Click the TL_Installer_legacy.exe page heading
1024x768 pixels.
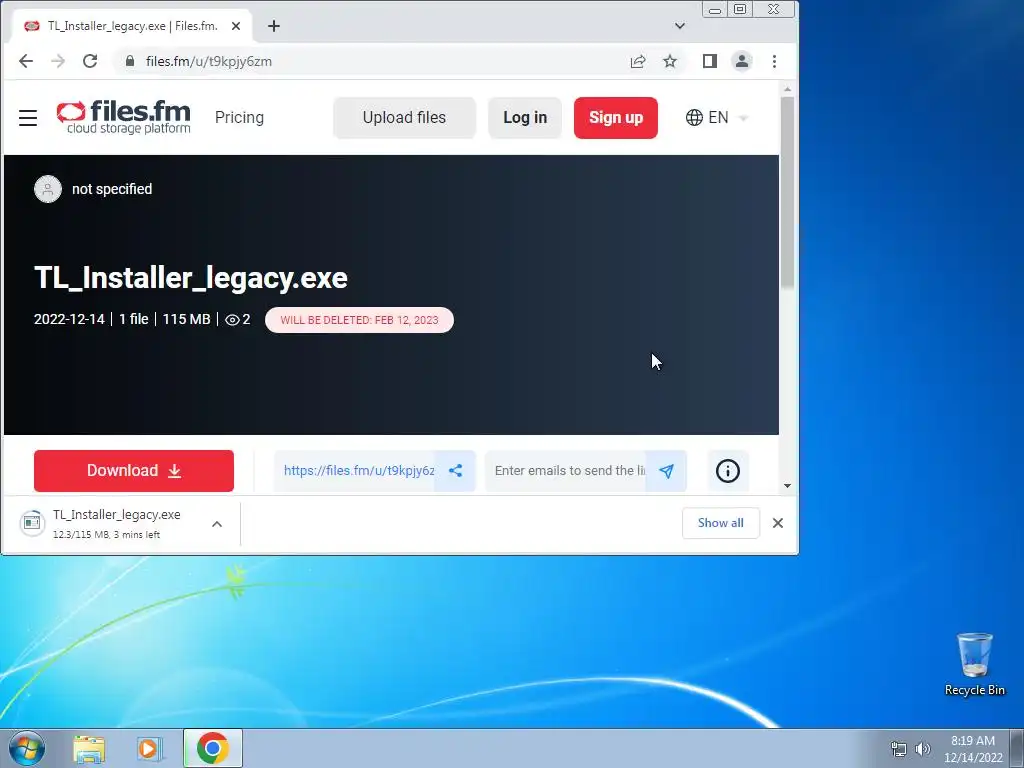pos(191,278)
